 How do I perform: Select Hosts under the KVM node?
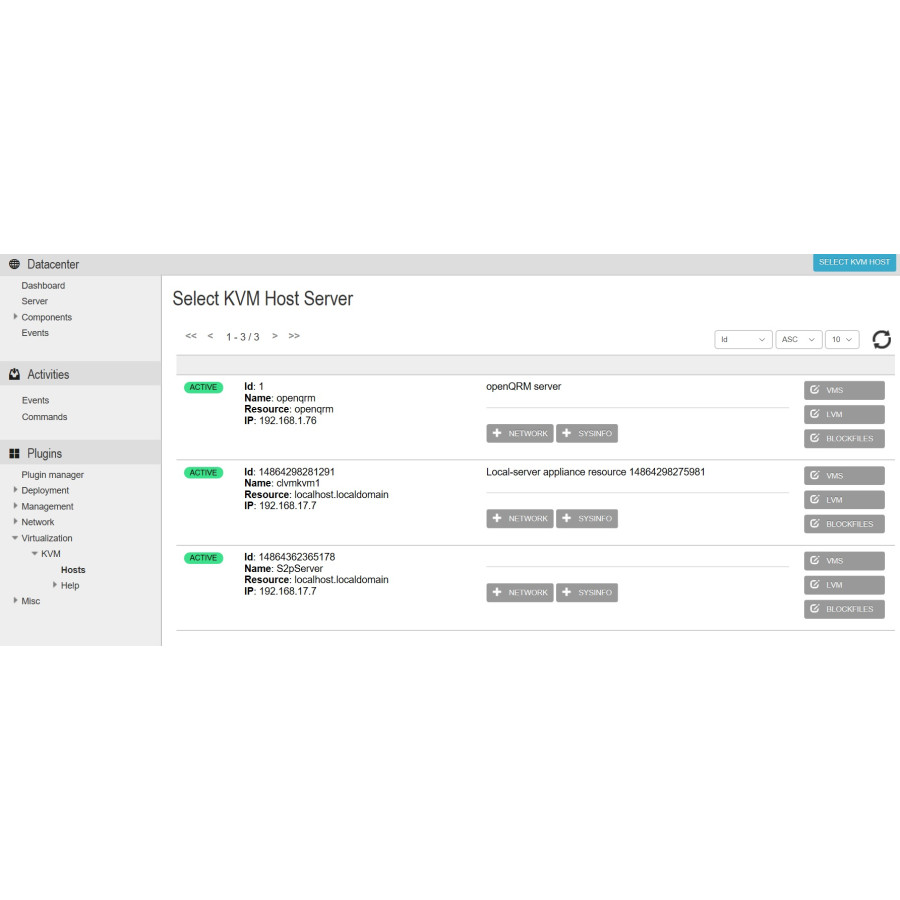[73, 570]
